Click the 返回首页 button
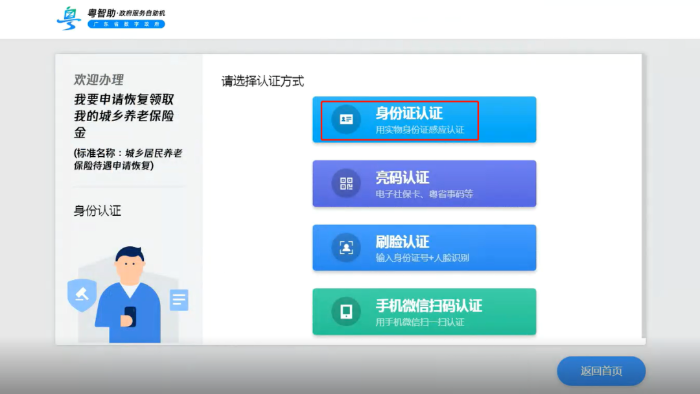Image resolution: width=700 pixels, height=394 pixels. click(601, 371)
